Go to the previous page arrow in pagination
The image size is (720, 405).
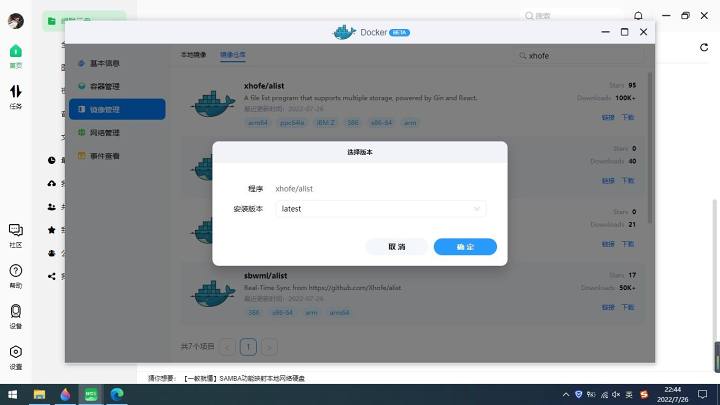(x=228, y=347)
